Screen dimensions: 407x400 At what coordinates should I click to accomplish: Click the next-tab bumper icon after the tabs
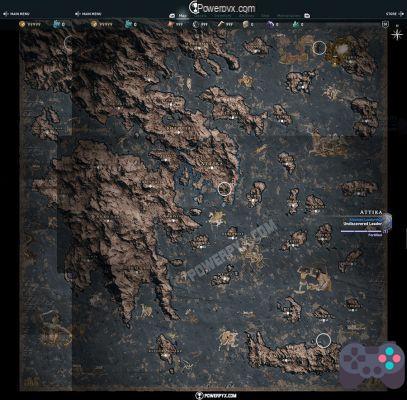pyautogui.click(x=307, y=15)
